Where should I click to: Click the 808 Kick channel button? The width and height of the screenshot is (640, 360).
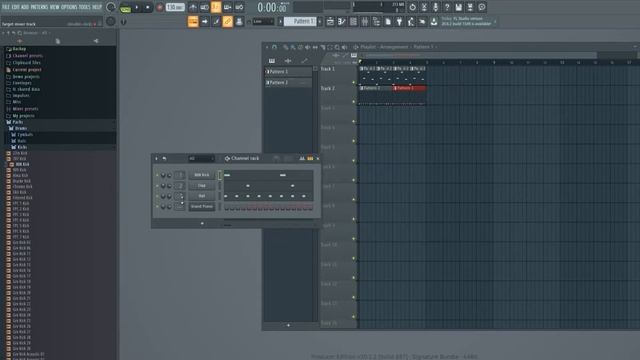pyautogui.click(x=202, y=175)
